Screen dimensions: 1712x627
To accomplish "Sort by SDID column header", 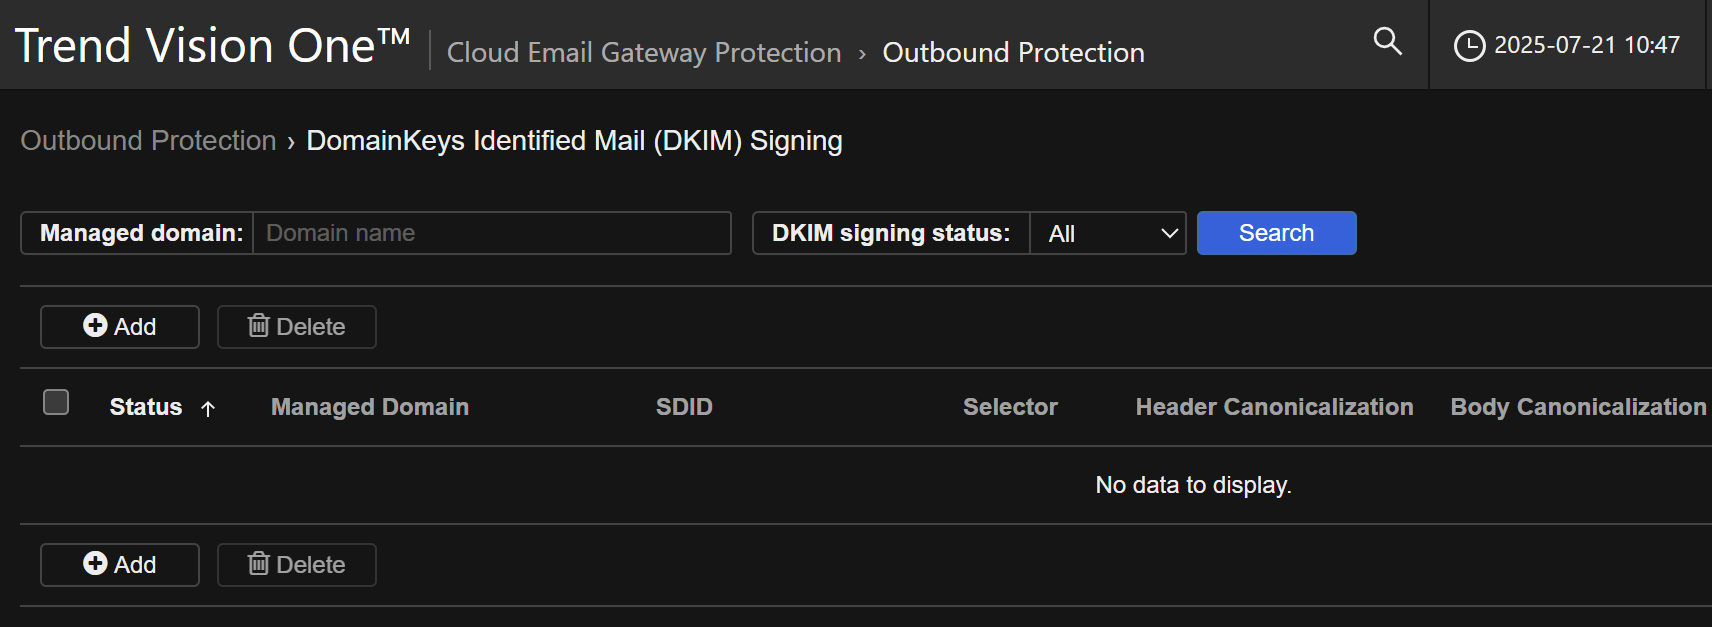I will [684, 407].
